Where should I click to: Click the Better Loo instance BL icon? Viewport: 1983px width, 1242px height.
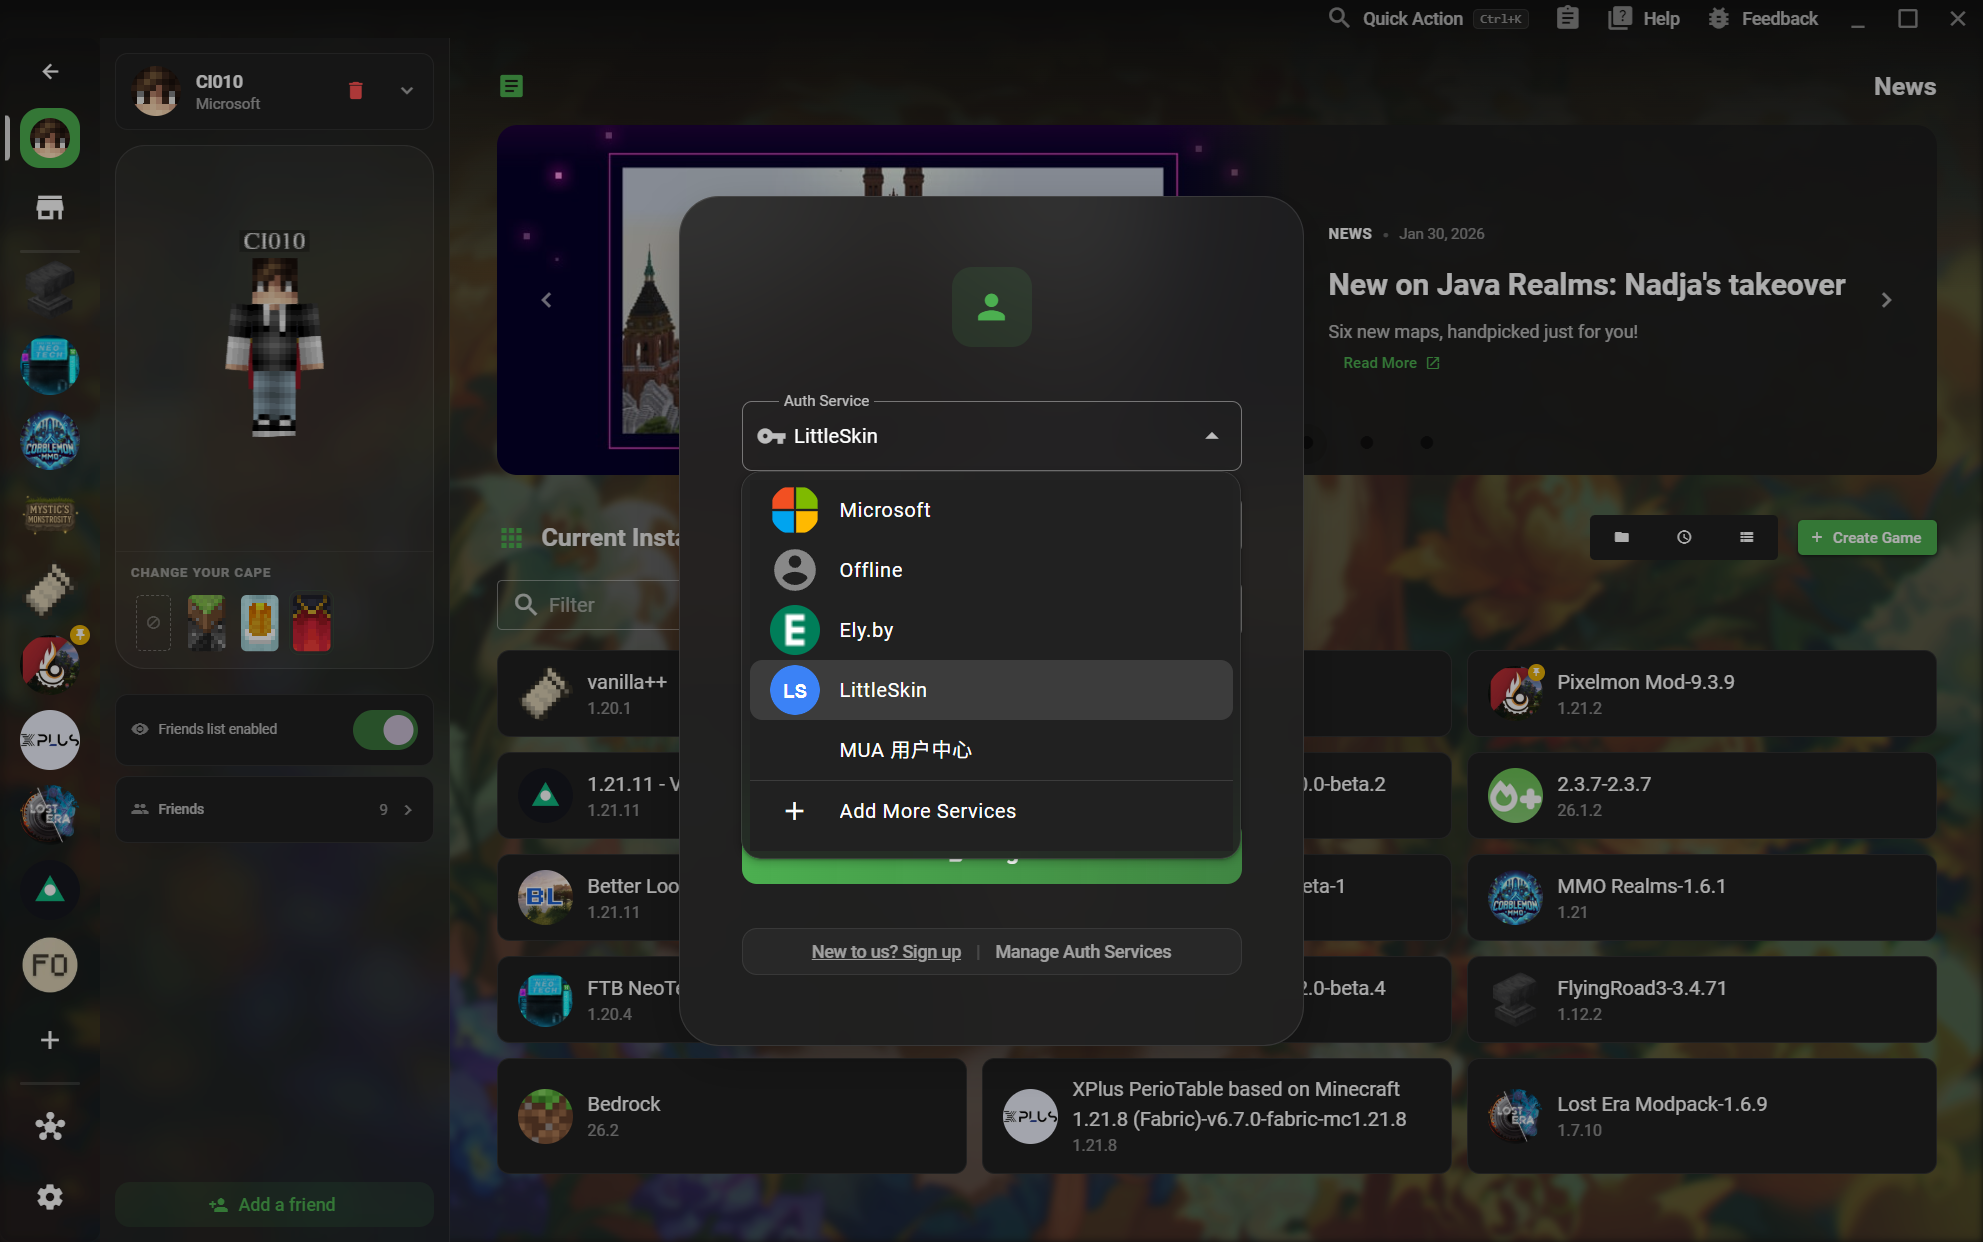pyautogui.click(x=545, y=898)
